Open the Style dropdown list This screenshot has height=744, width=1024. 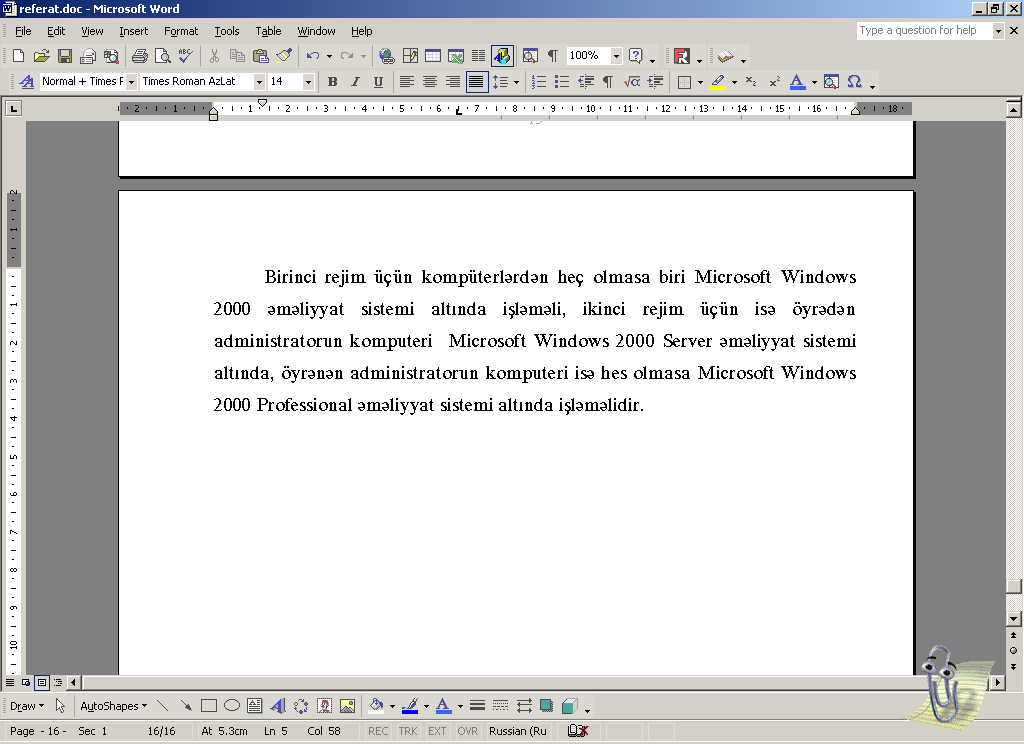[131, 82]
